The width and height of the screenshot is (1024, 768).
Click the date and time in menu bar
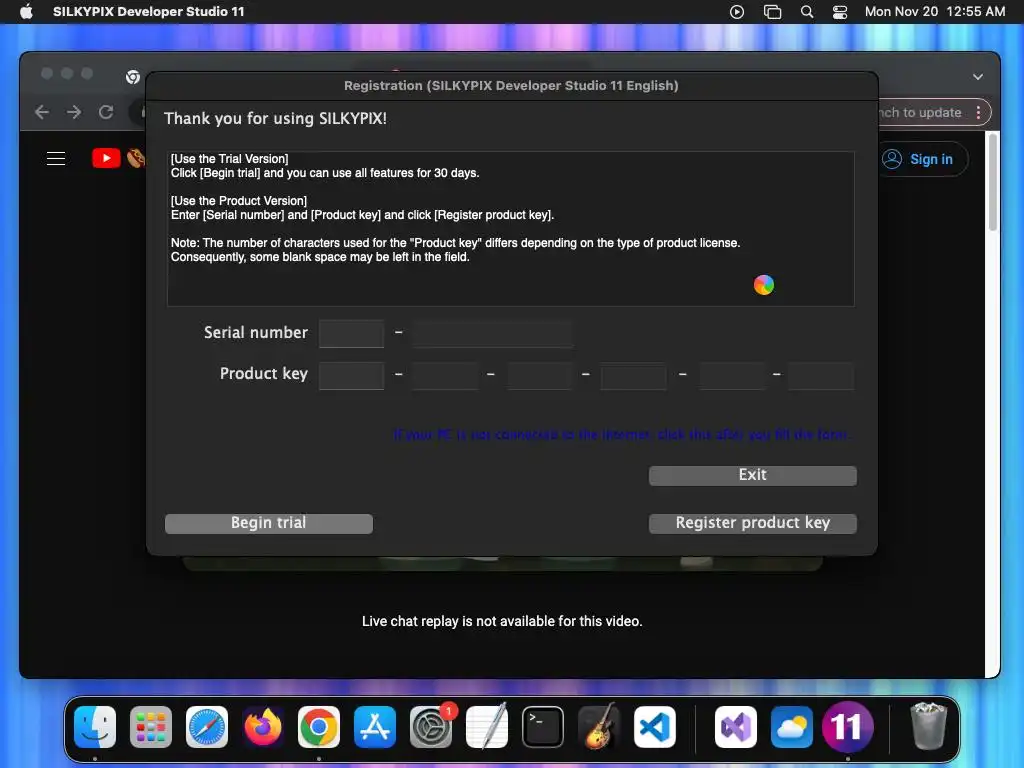(x=935, y=11)
